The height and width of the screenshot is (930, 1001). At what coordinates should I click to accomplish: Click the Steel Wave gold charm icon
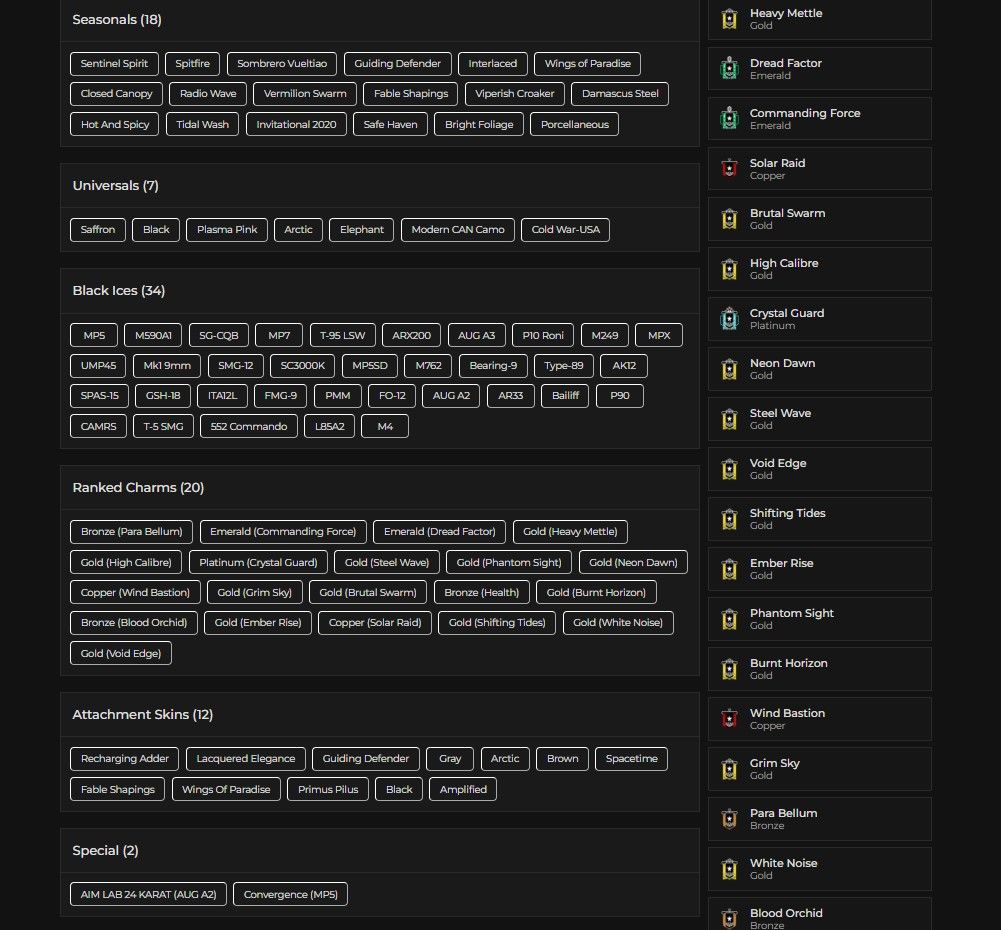(x=729, y=419)
